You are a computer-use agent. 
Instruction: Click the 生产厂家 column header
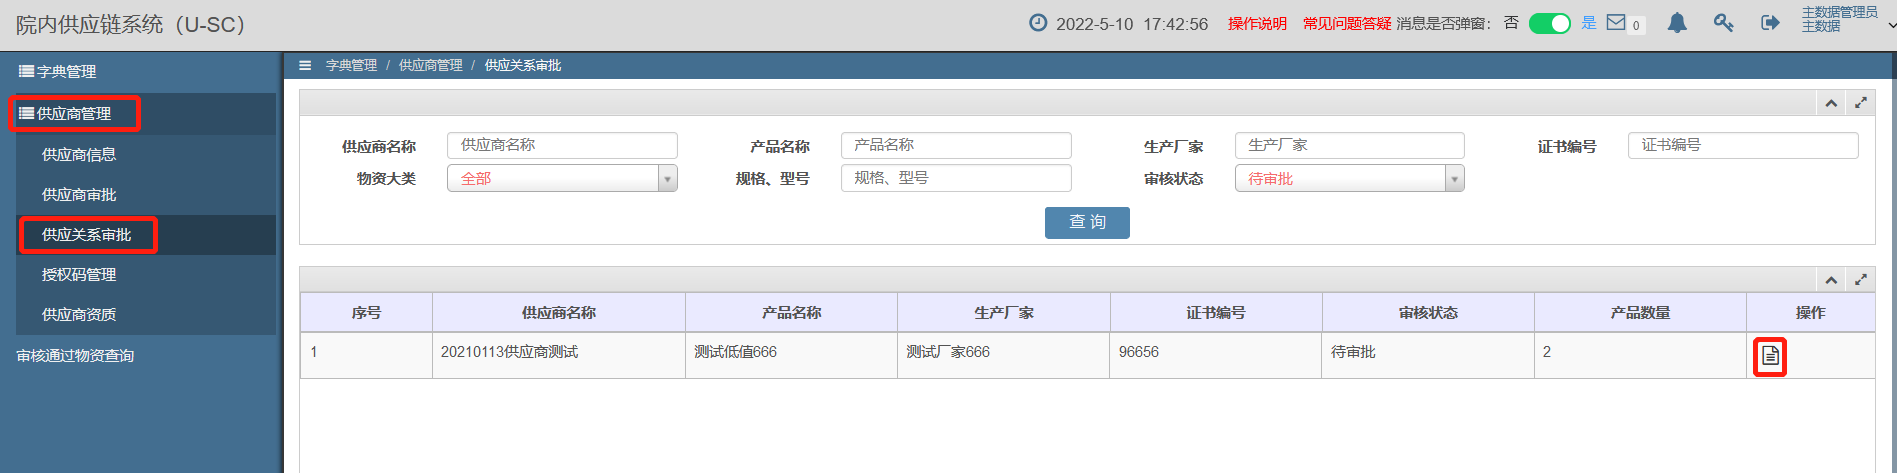click(x=1004, y=313)
